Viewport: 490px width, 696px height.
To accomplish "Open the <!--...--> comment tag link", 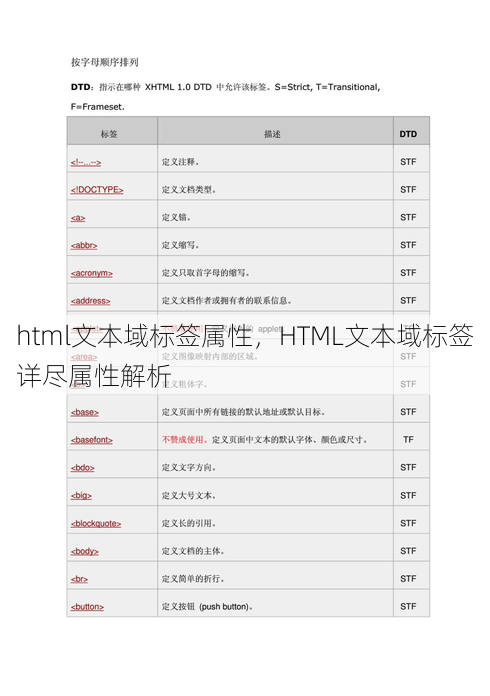I will pyautogui.click(x=86, y=162).
